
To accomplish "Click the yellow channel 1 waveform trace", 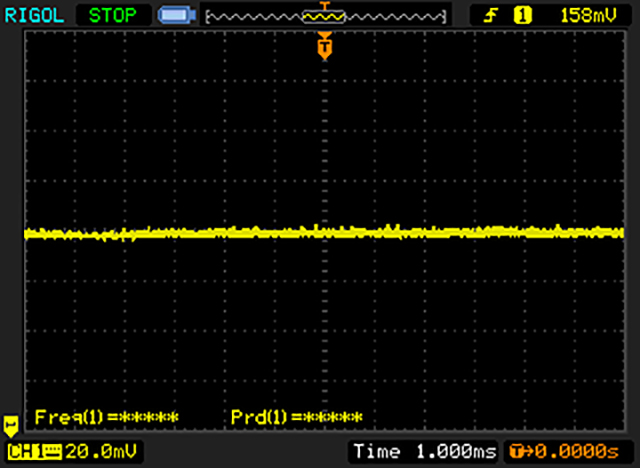I will (324, 233).
